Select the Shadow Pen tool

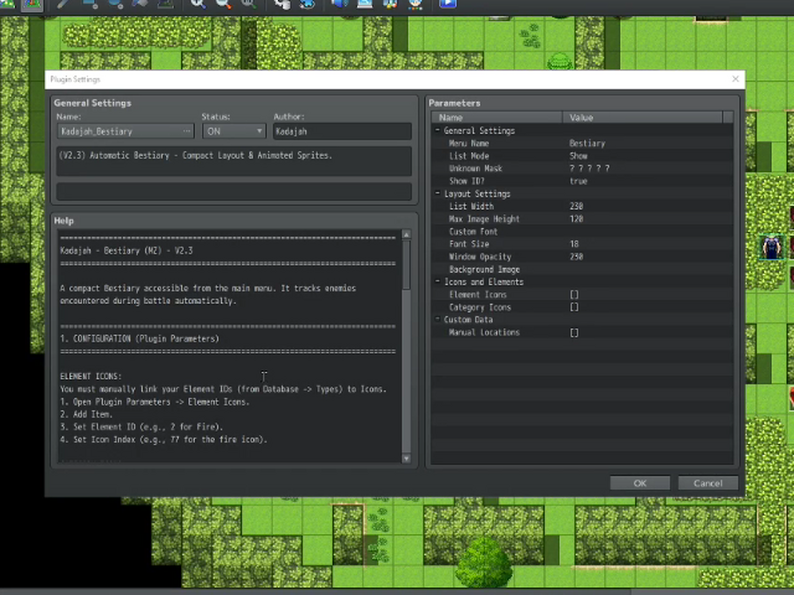[x=166, y=4]
